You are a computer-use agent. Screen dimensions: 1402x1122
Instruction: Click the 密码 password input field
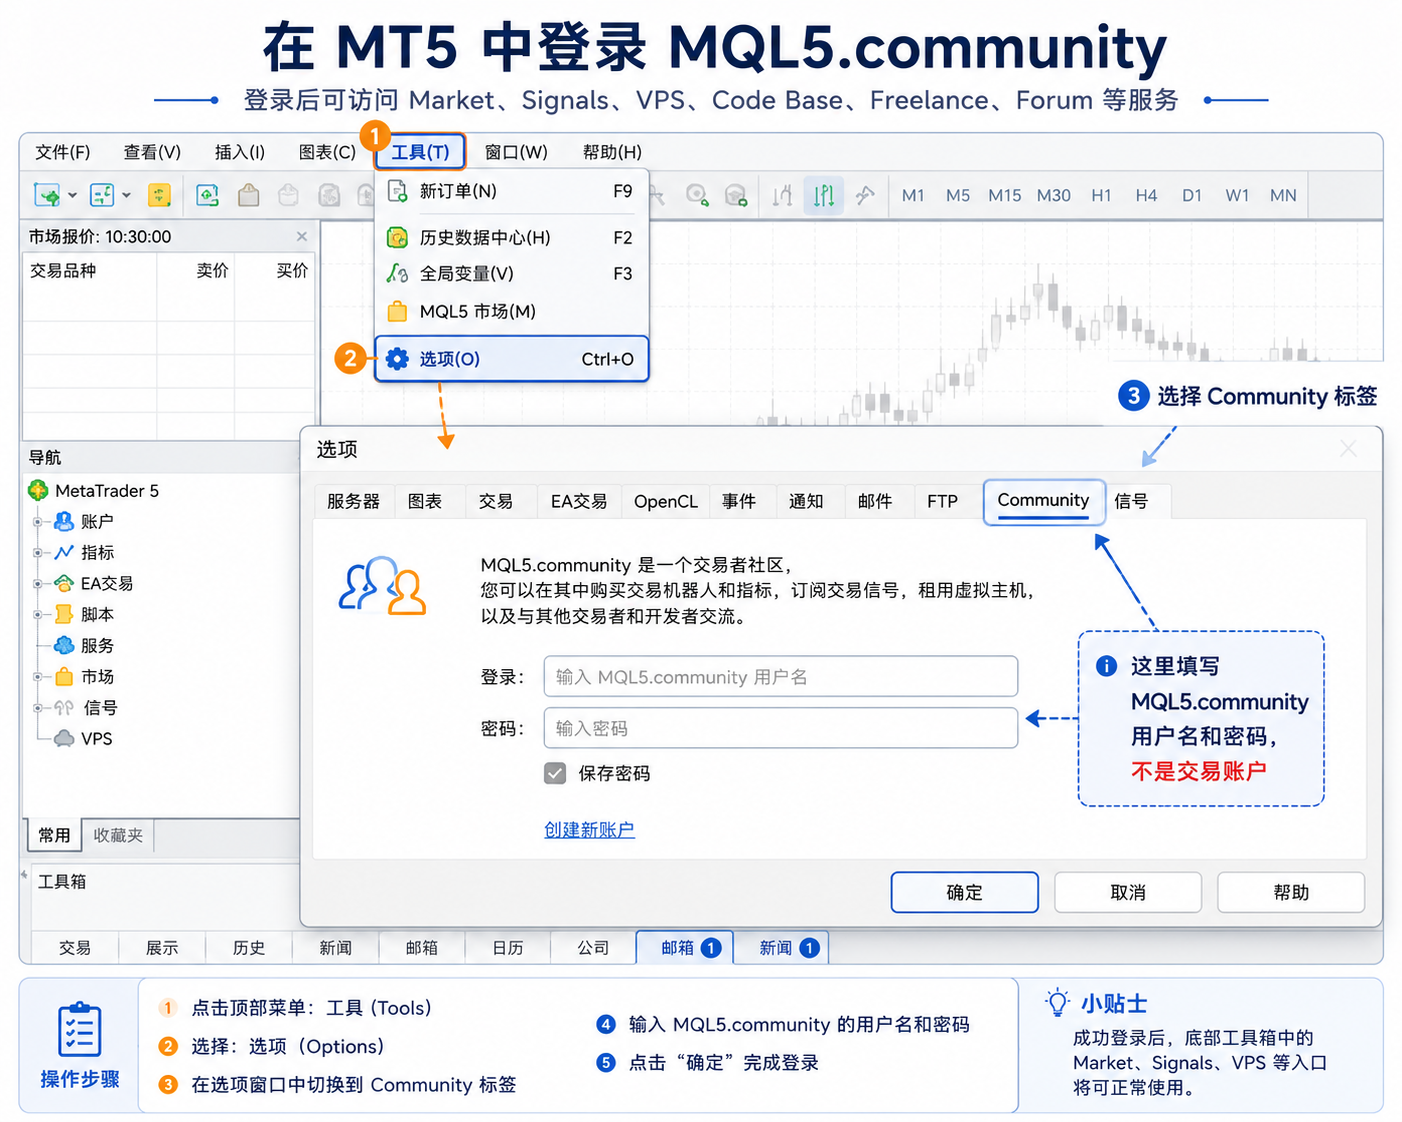(781, 728)
